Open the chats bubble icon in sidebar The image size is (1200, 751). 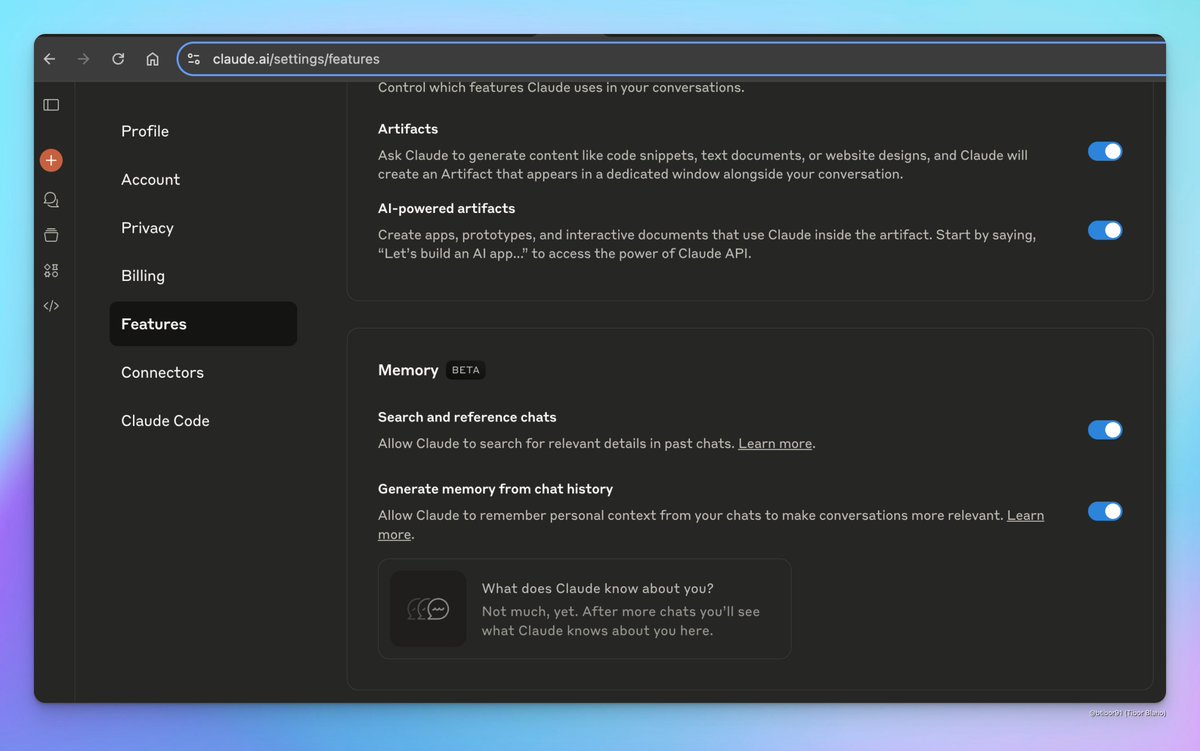[51, 200]
